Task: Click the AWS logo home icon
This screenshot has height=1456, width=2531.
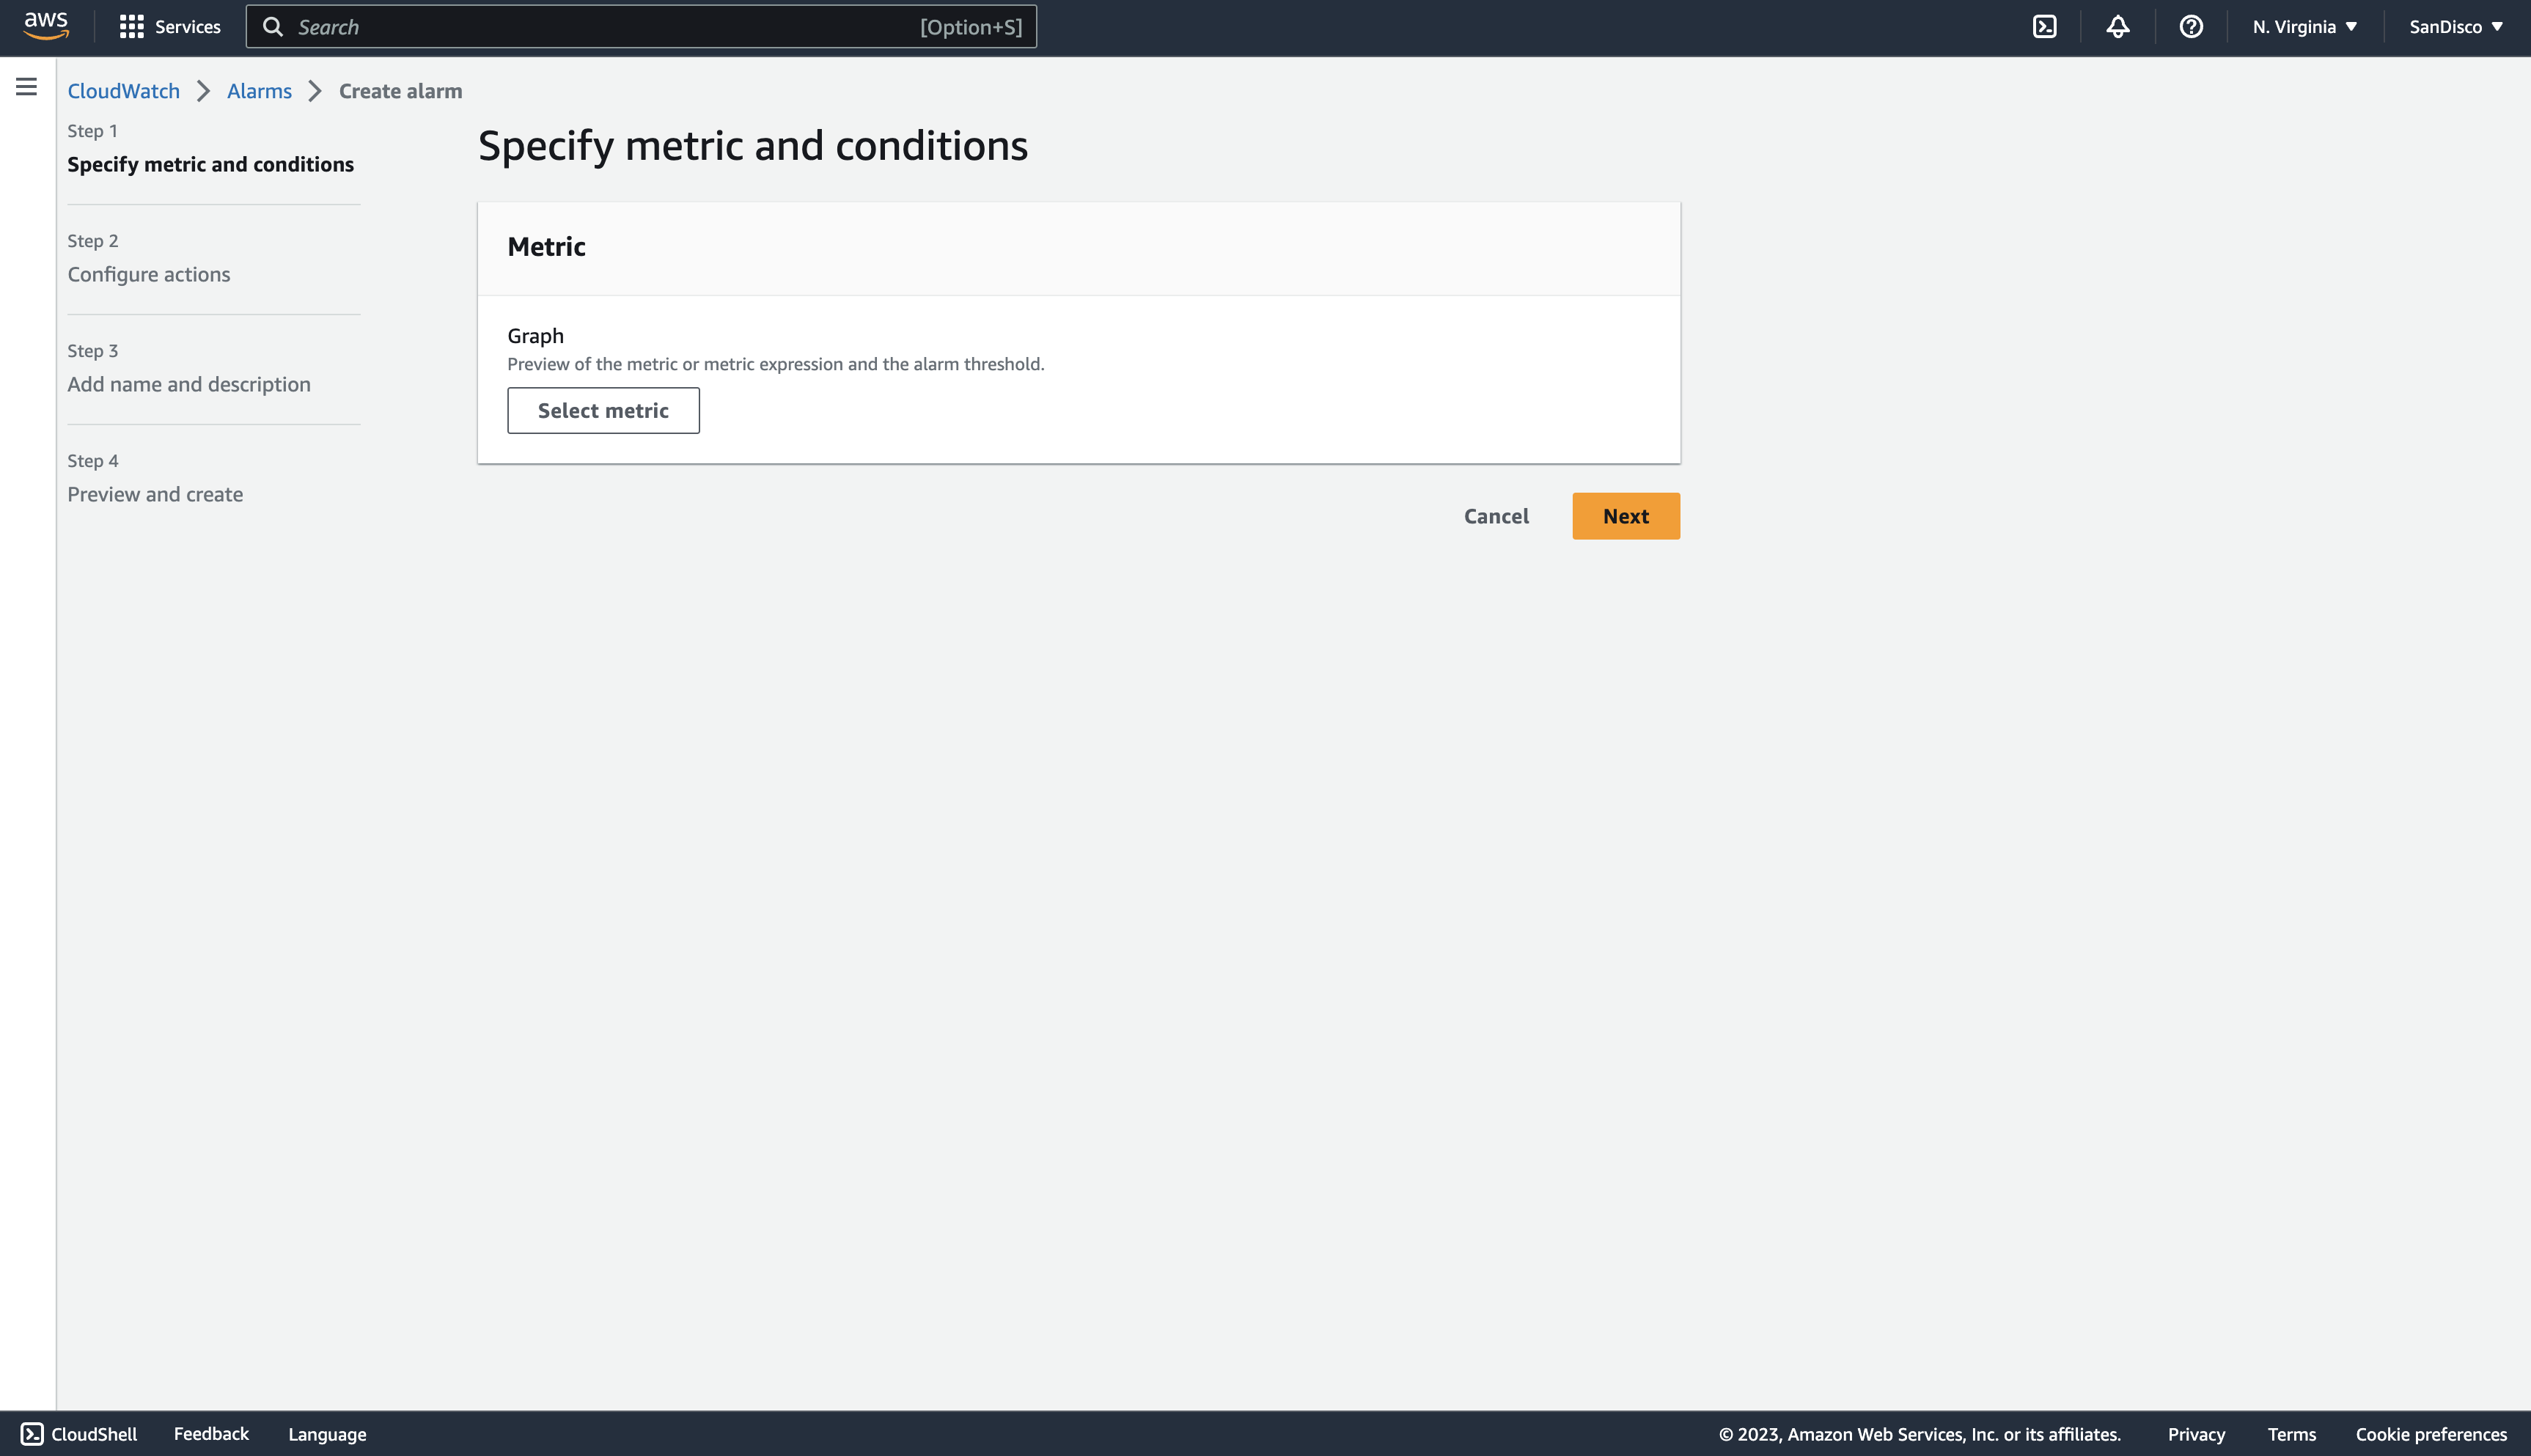Action: click(x=46, y=26)
